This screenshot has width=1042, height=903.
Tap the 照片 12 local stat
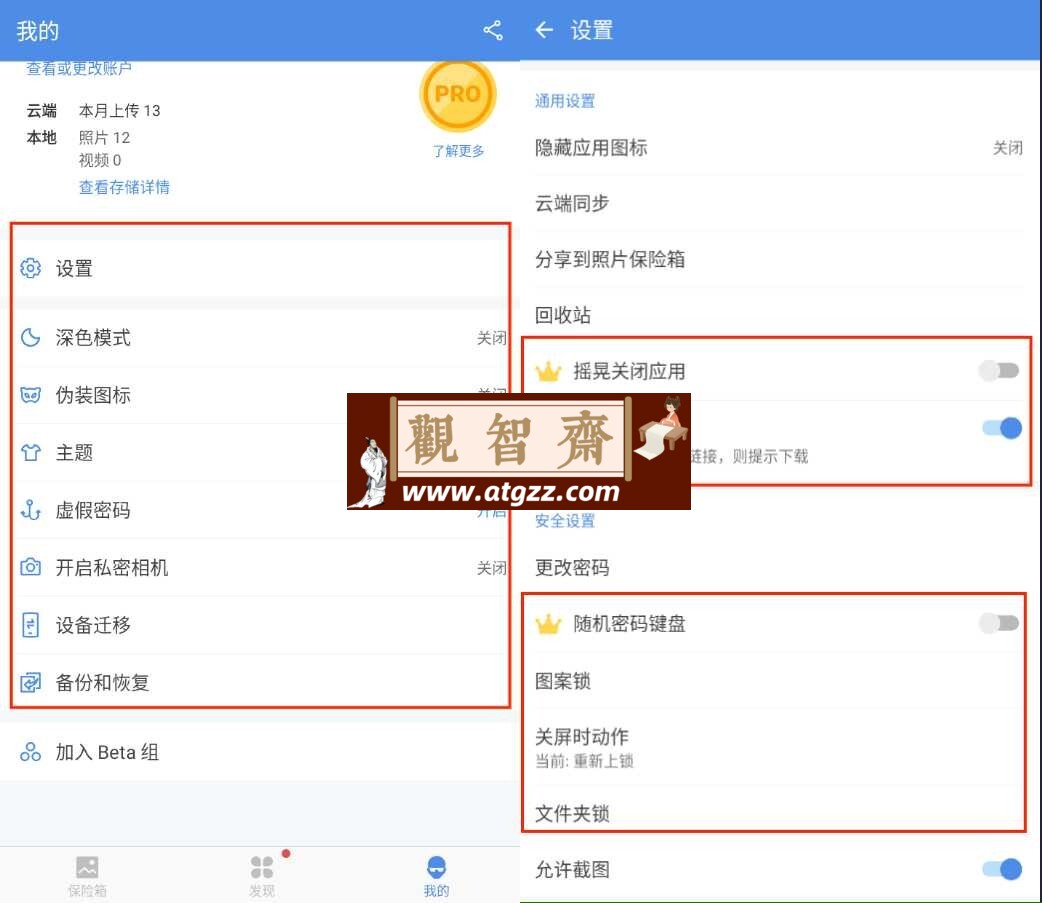(x=104, y=138)
